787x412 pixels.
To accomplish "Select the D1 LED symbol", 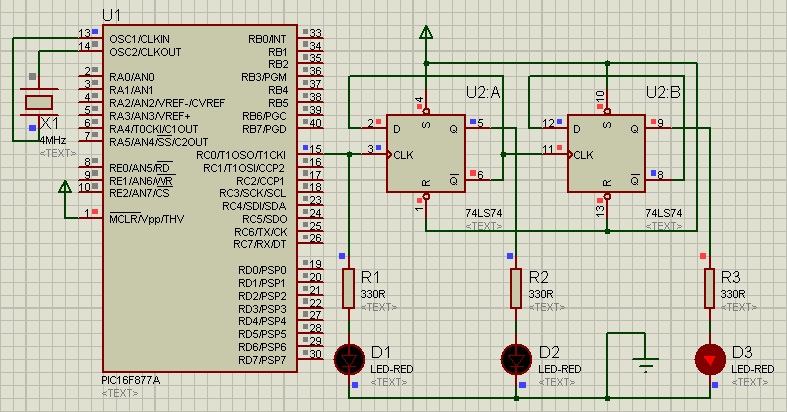I will click(349, 356).
